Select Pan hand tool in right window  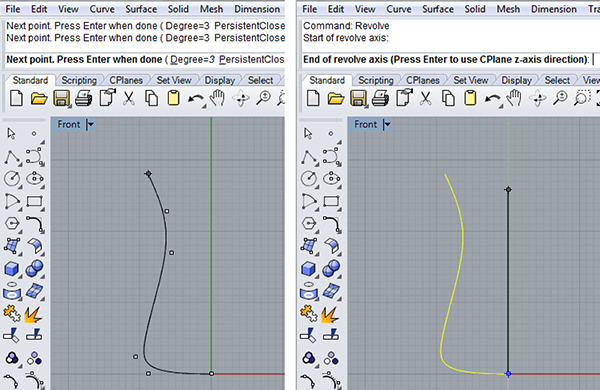515,98
